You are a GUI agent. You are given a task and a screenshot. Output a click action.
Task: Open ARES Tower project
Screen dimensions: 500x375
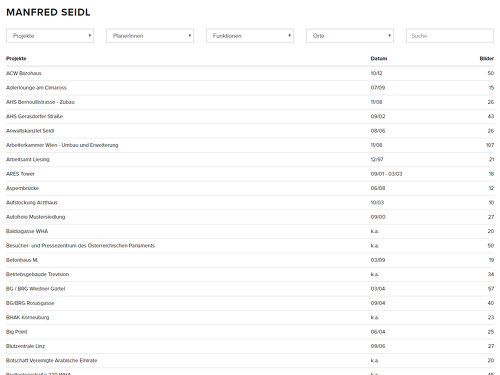(20, 174)
